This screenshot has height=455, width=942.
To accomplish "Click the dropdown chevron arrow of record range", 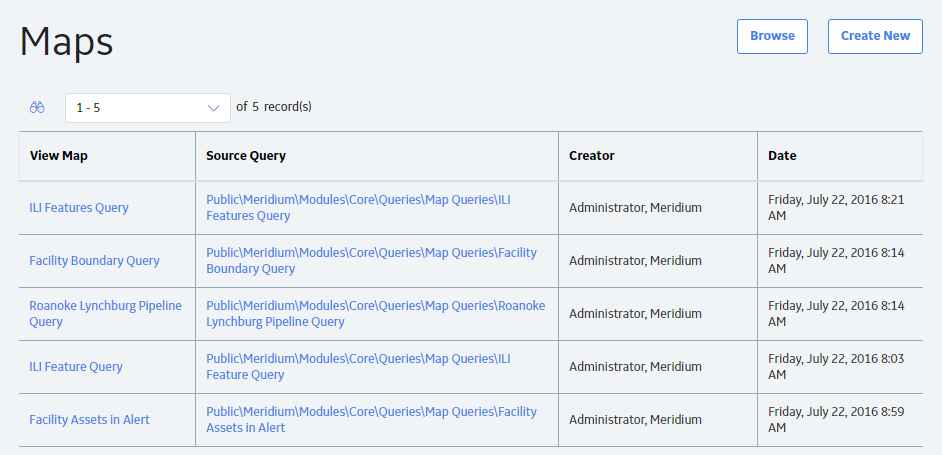I will click(x=213, y=108).
